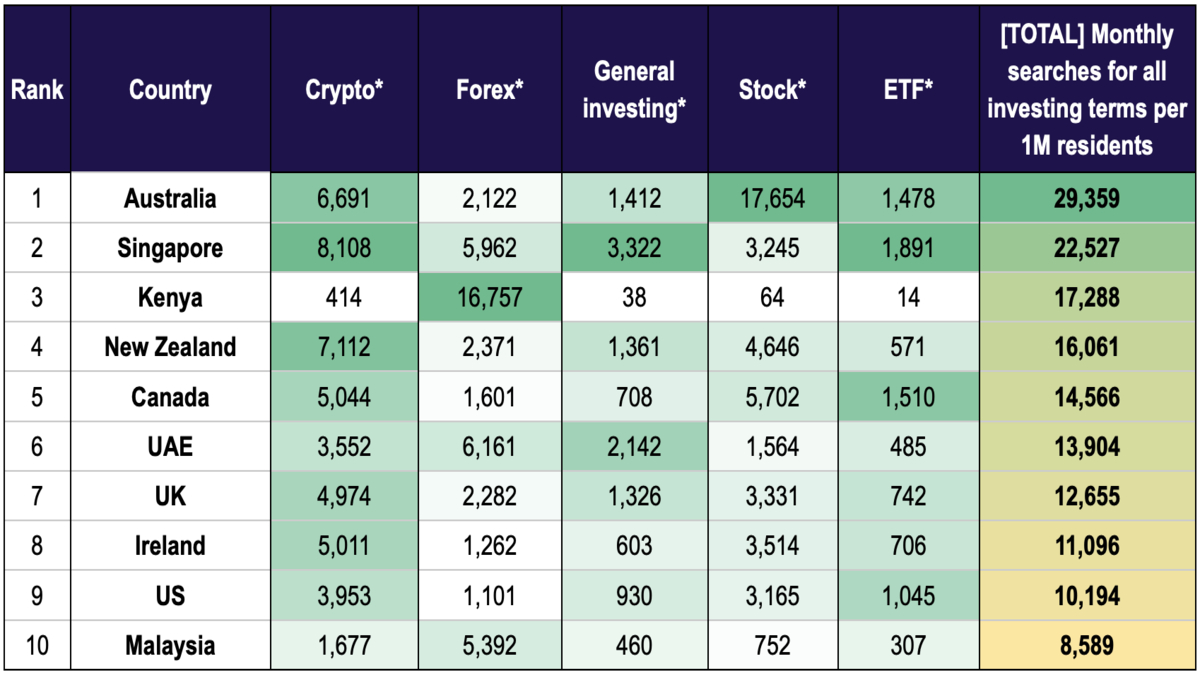Click the Country header cell
Image resolution: width=1200 pixels, height=675 pixels.
(170, 90)
